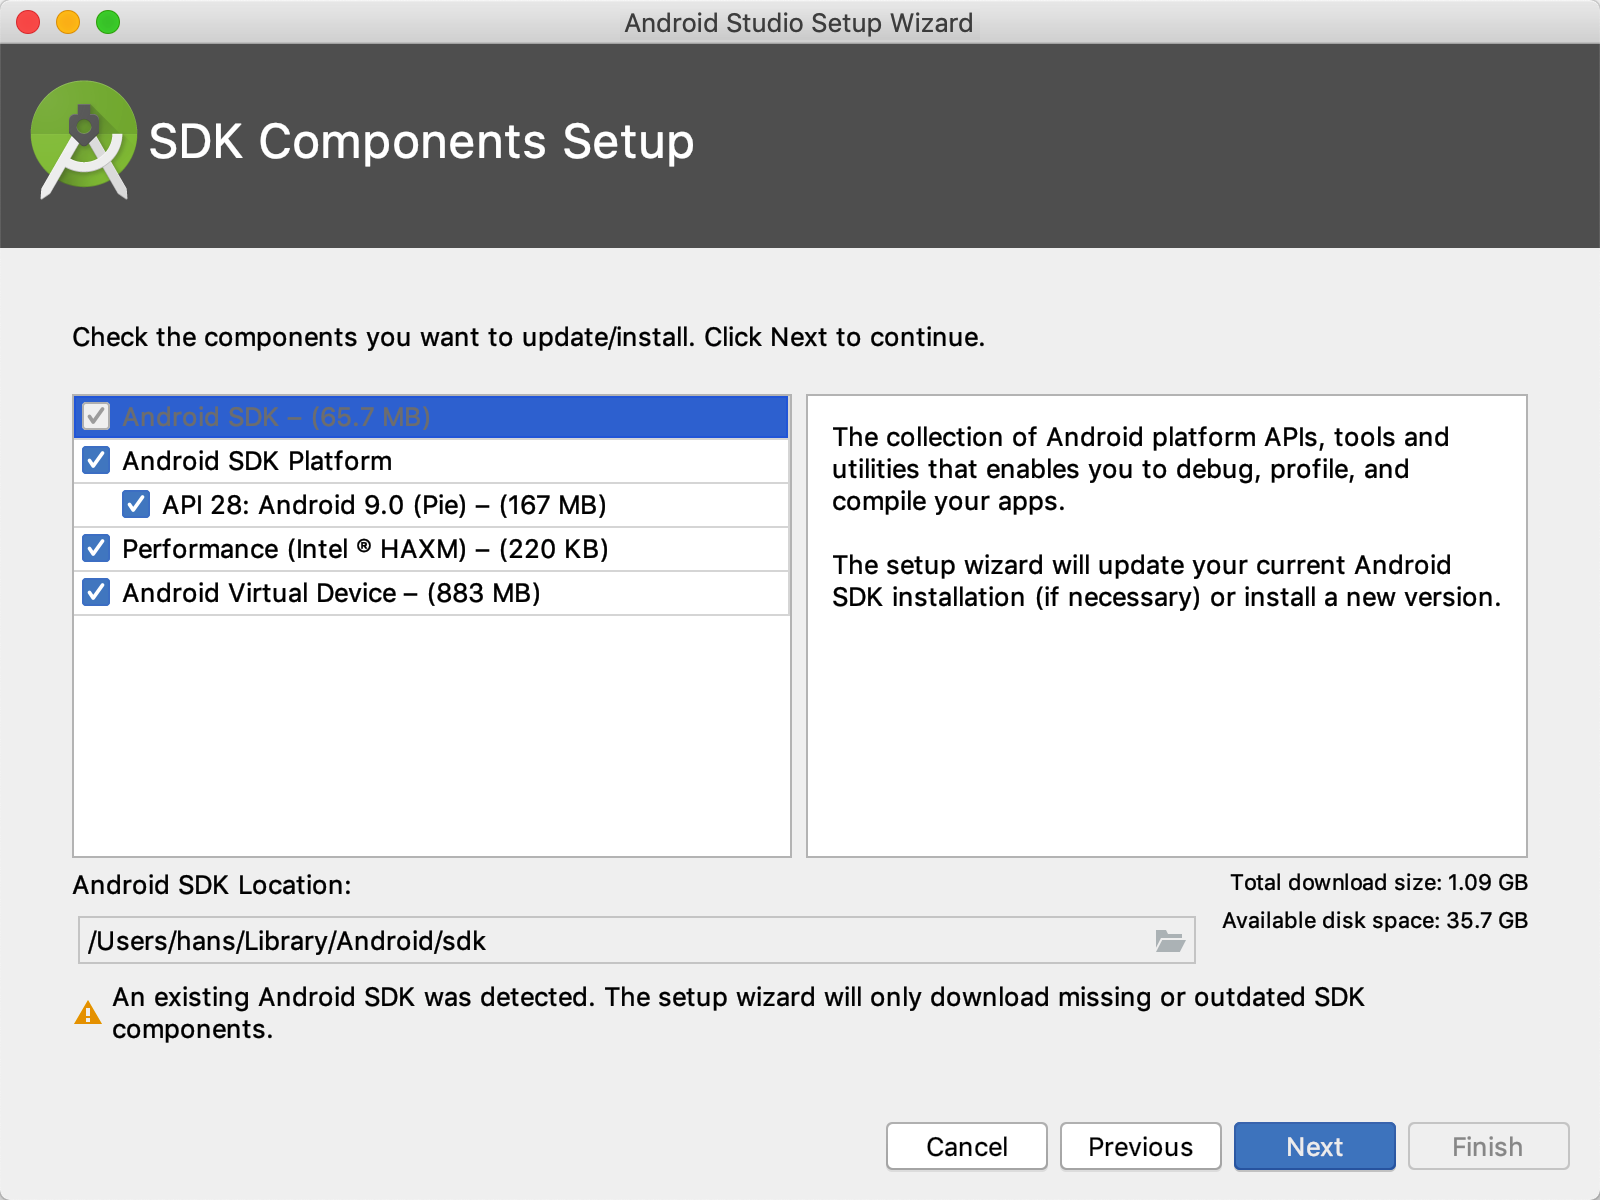Uncheck API 28 Android 9.0 Pie checkbox
Viewport: 1600px width, 1200px height.
136,505
